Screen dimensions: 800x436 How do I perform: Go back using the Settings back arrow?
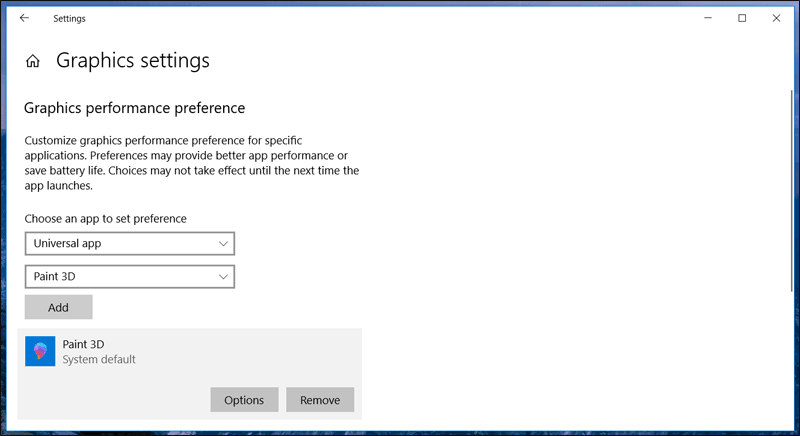click(24, 18)
